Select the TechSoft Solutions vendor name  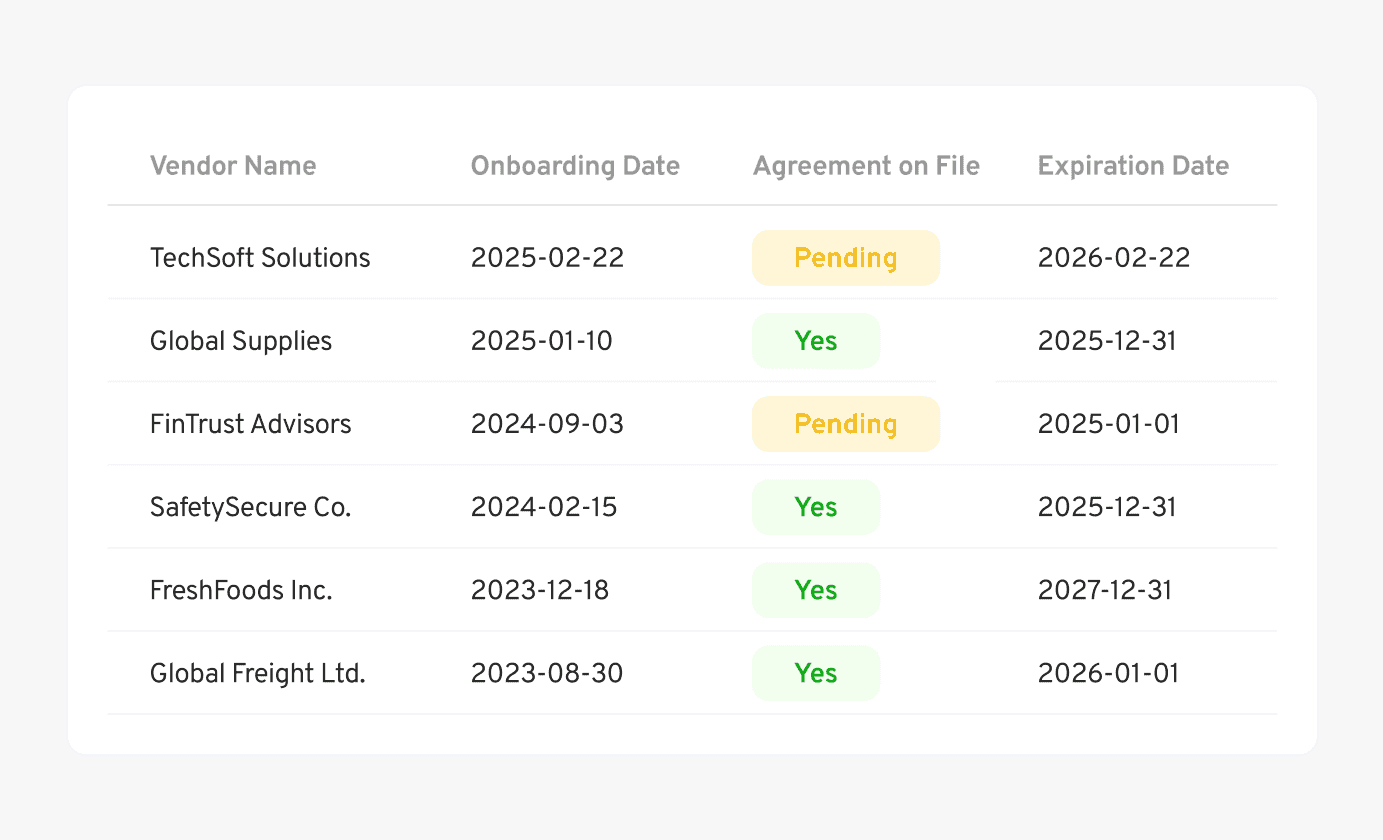pyautogui.click(x=260, y=258)
